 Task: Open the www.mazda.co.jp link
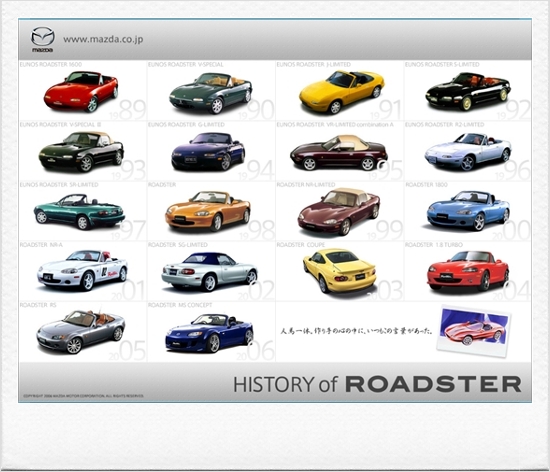pos(103,39)
